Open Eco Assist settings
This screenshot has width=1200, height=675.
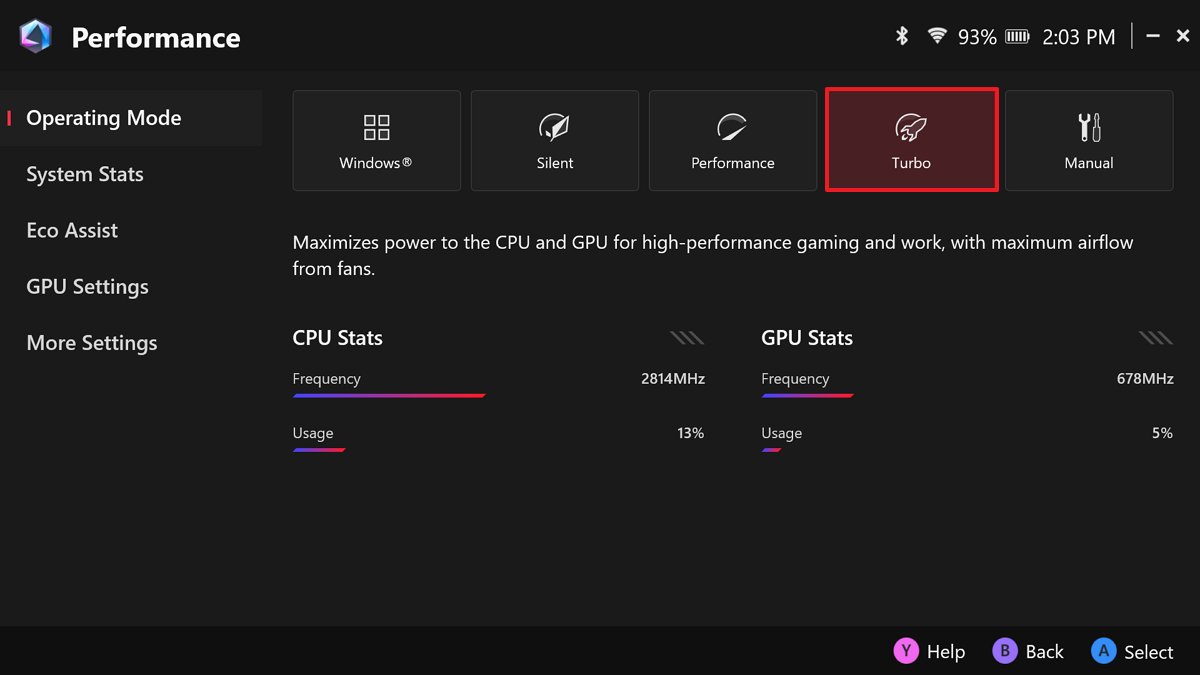pyautogui.click(x=72, y=230)
